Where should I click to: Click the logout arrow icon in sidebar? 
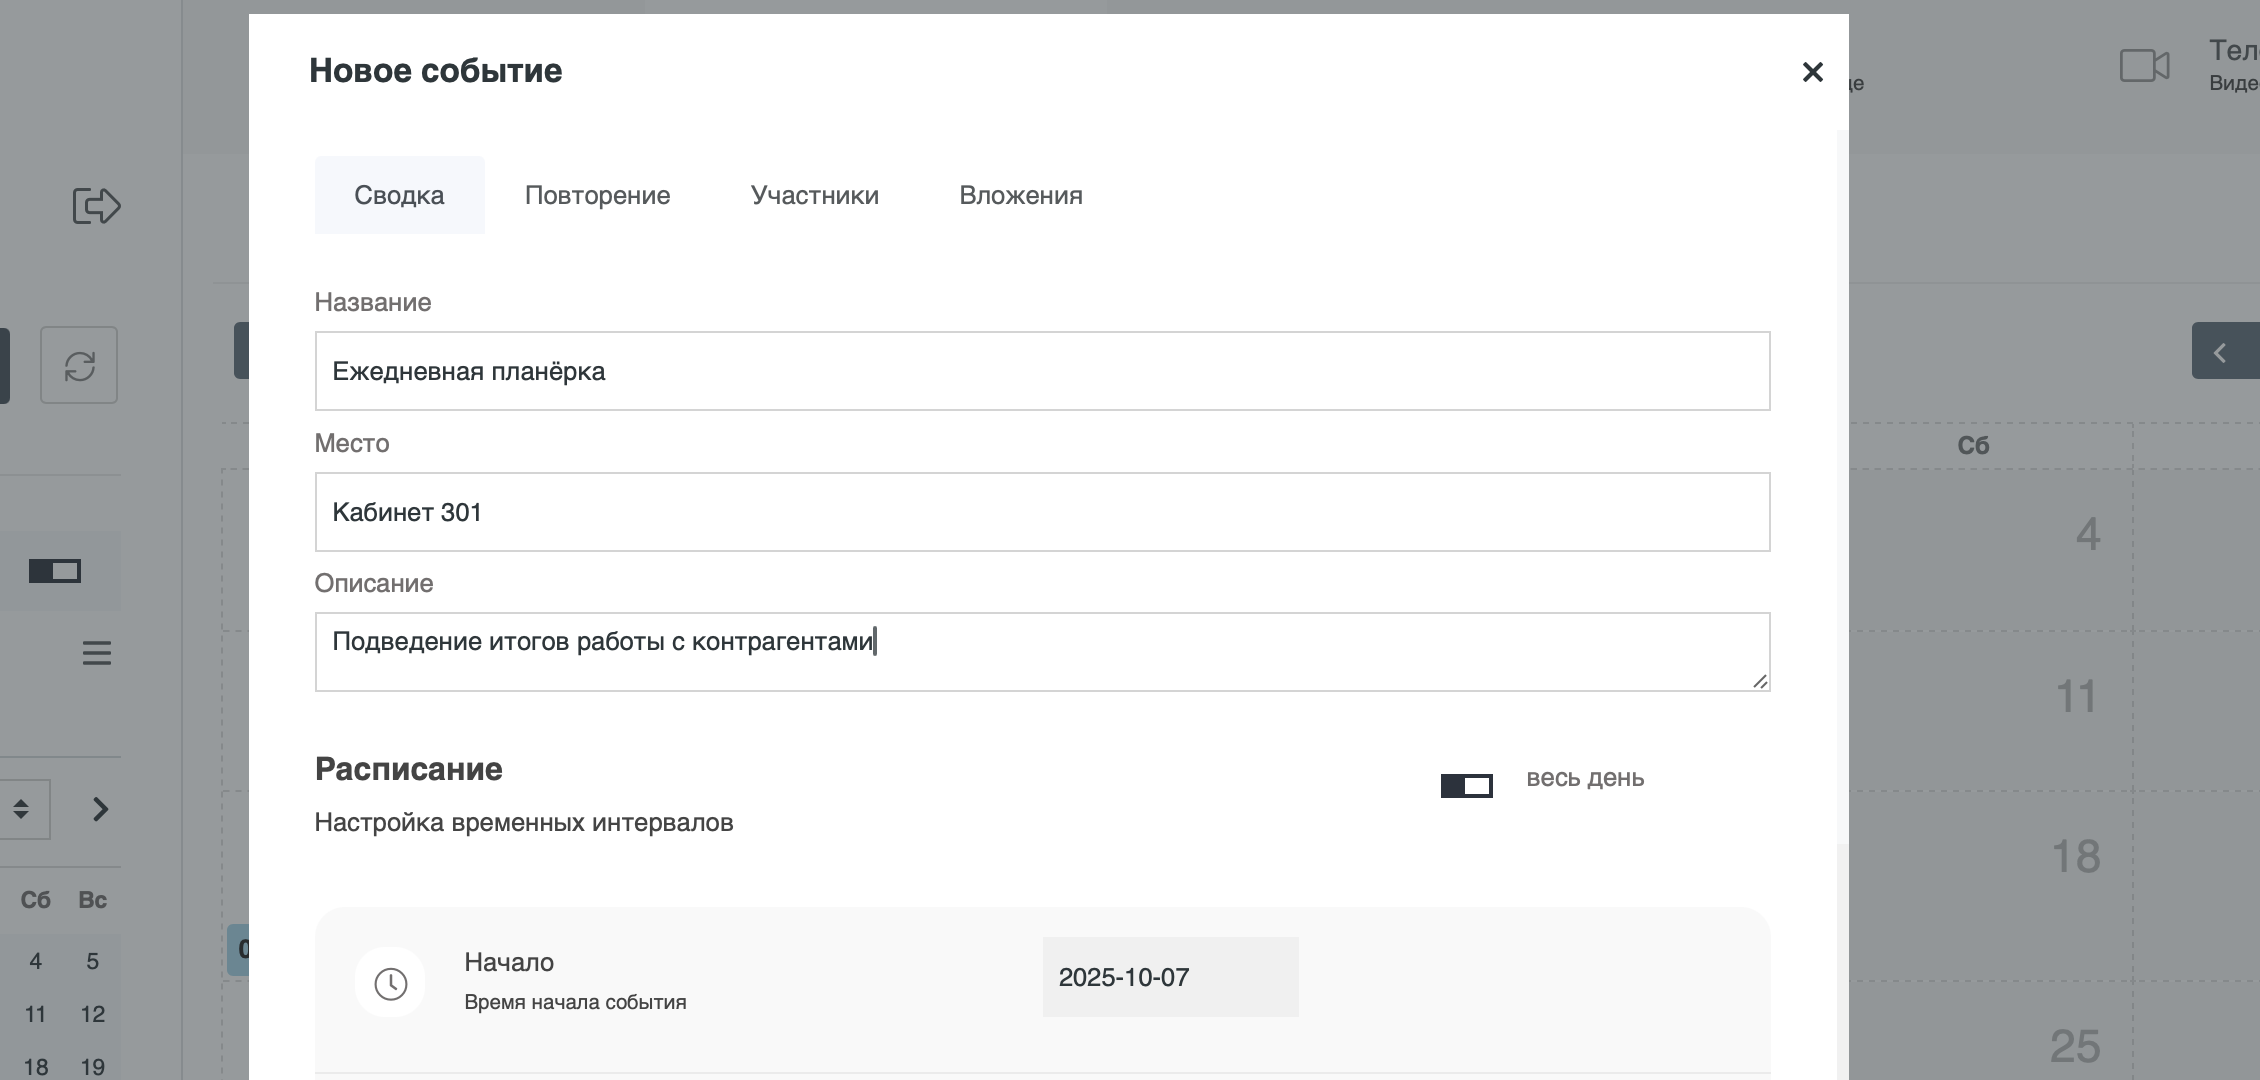96,206
